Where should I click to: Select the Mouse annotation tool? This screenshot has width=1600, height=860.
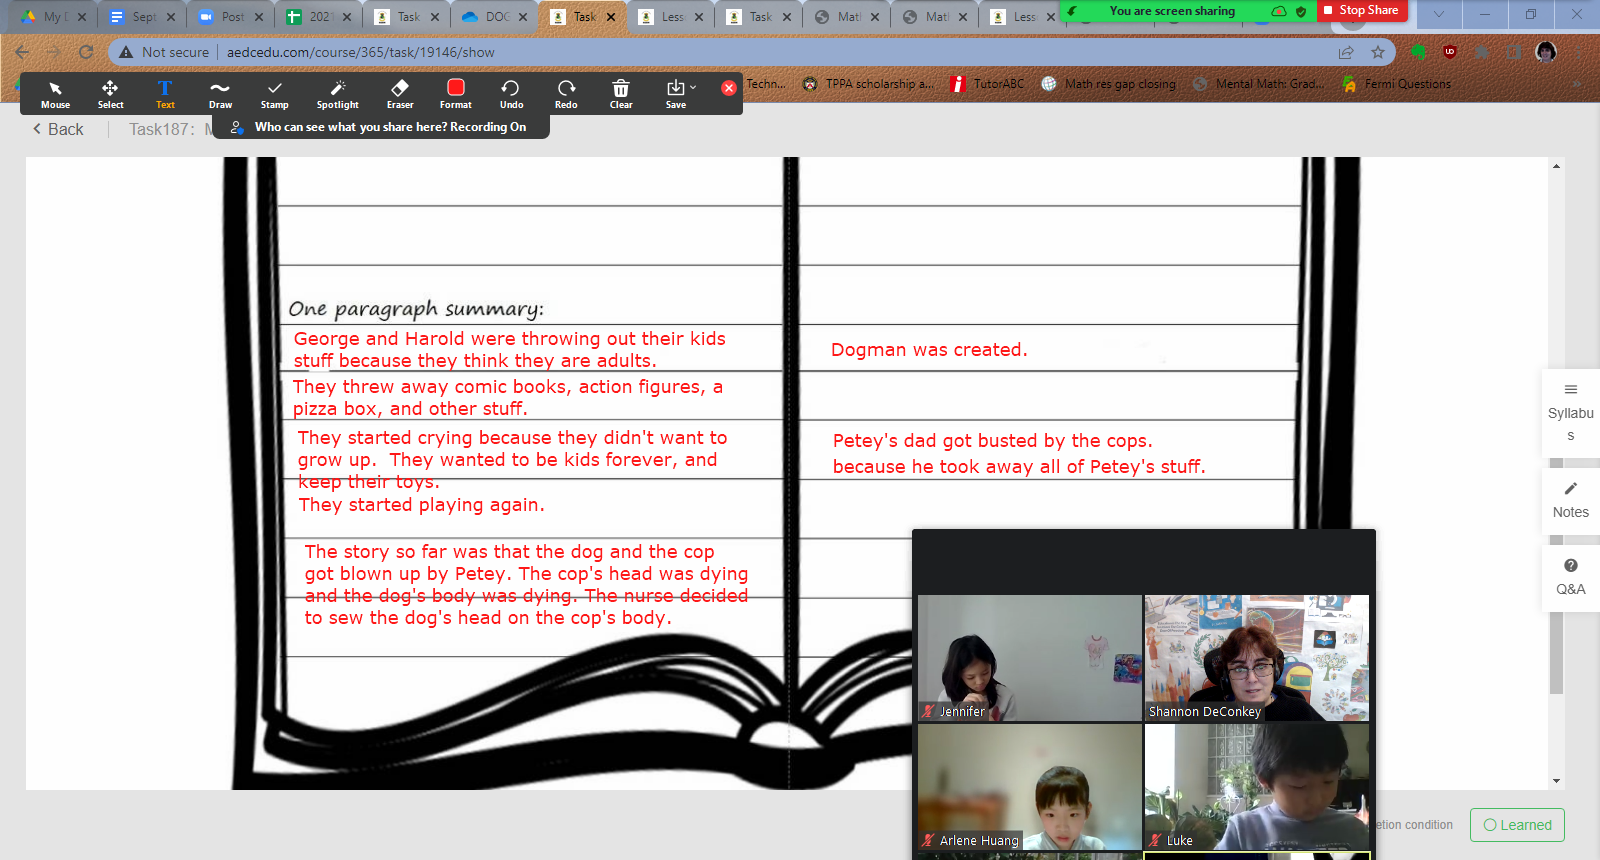55,94
